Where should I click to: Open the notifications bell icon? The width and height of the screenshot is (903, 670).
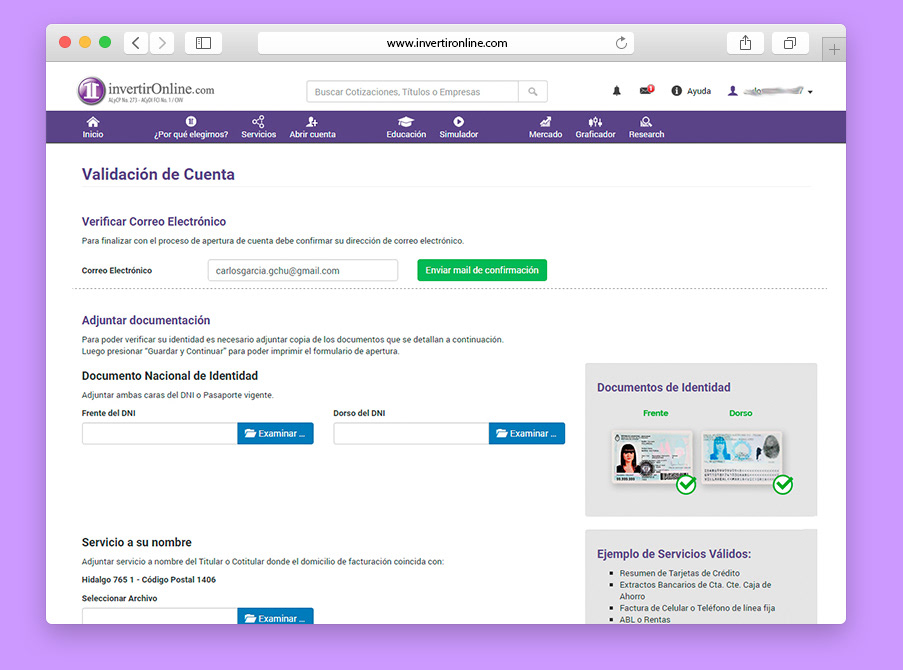point(617,91)
